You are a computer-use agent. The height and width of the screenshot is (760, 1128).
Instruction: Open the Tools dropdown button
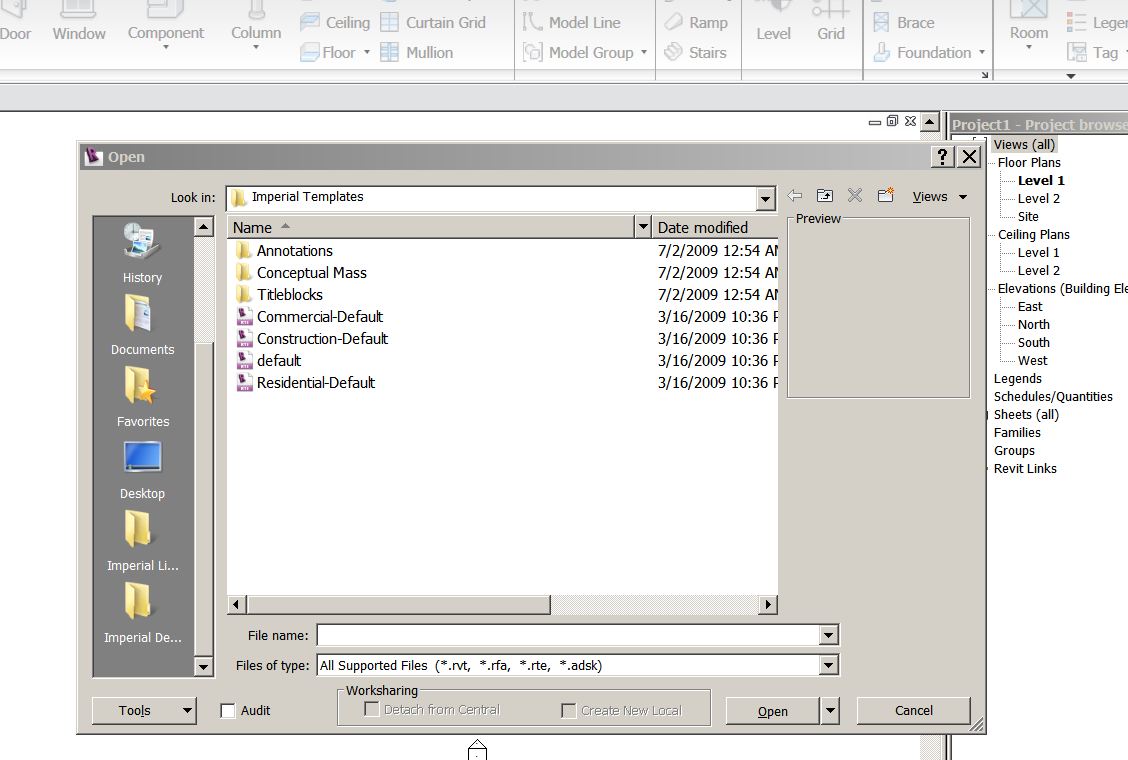point(145,711)
